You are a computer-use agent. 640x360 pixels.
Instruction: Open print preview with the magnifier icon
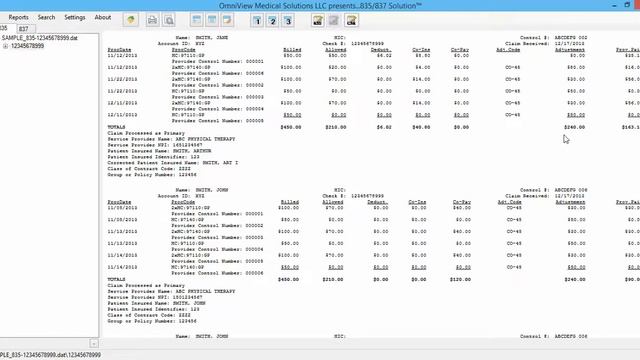(169, 20)
